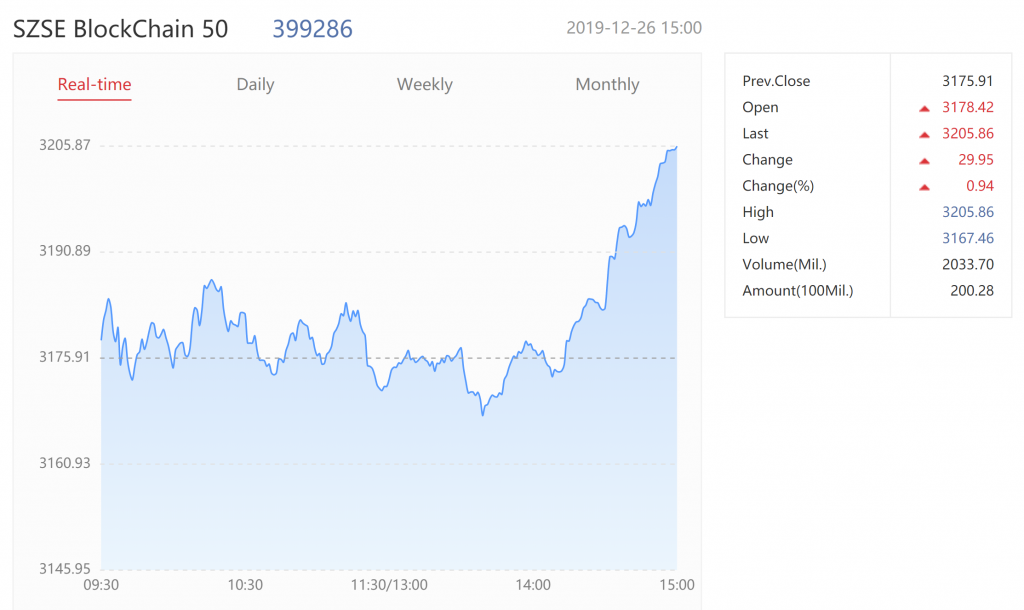Screen dimensions: 1024x610
Task: Click the 11:30/13:00 time axis label
Action: coord(389,585)
